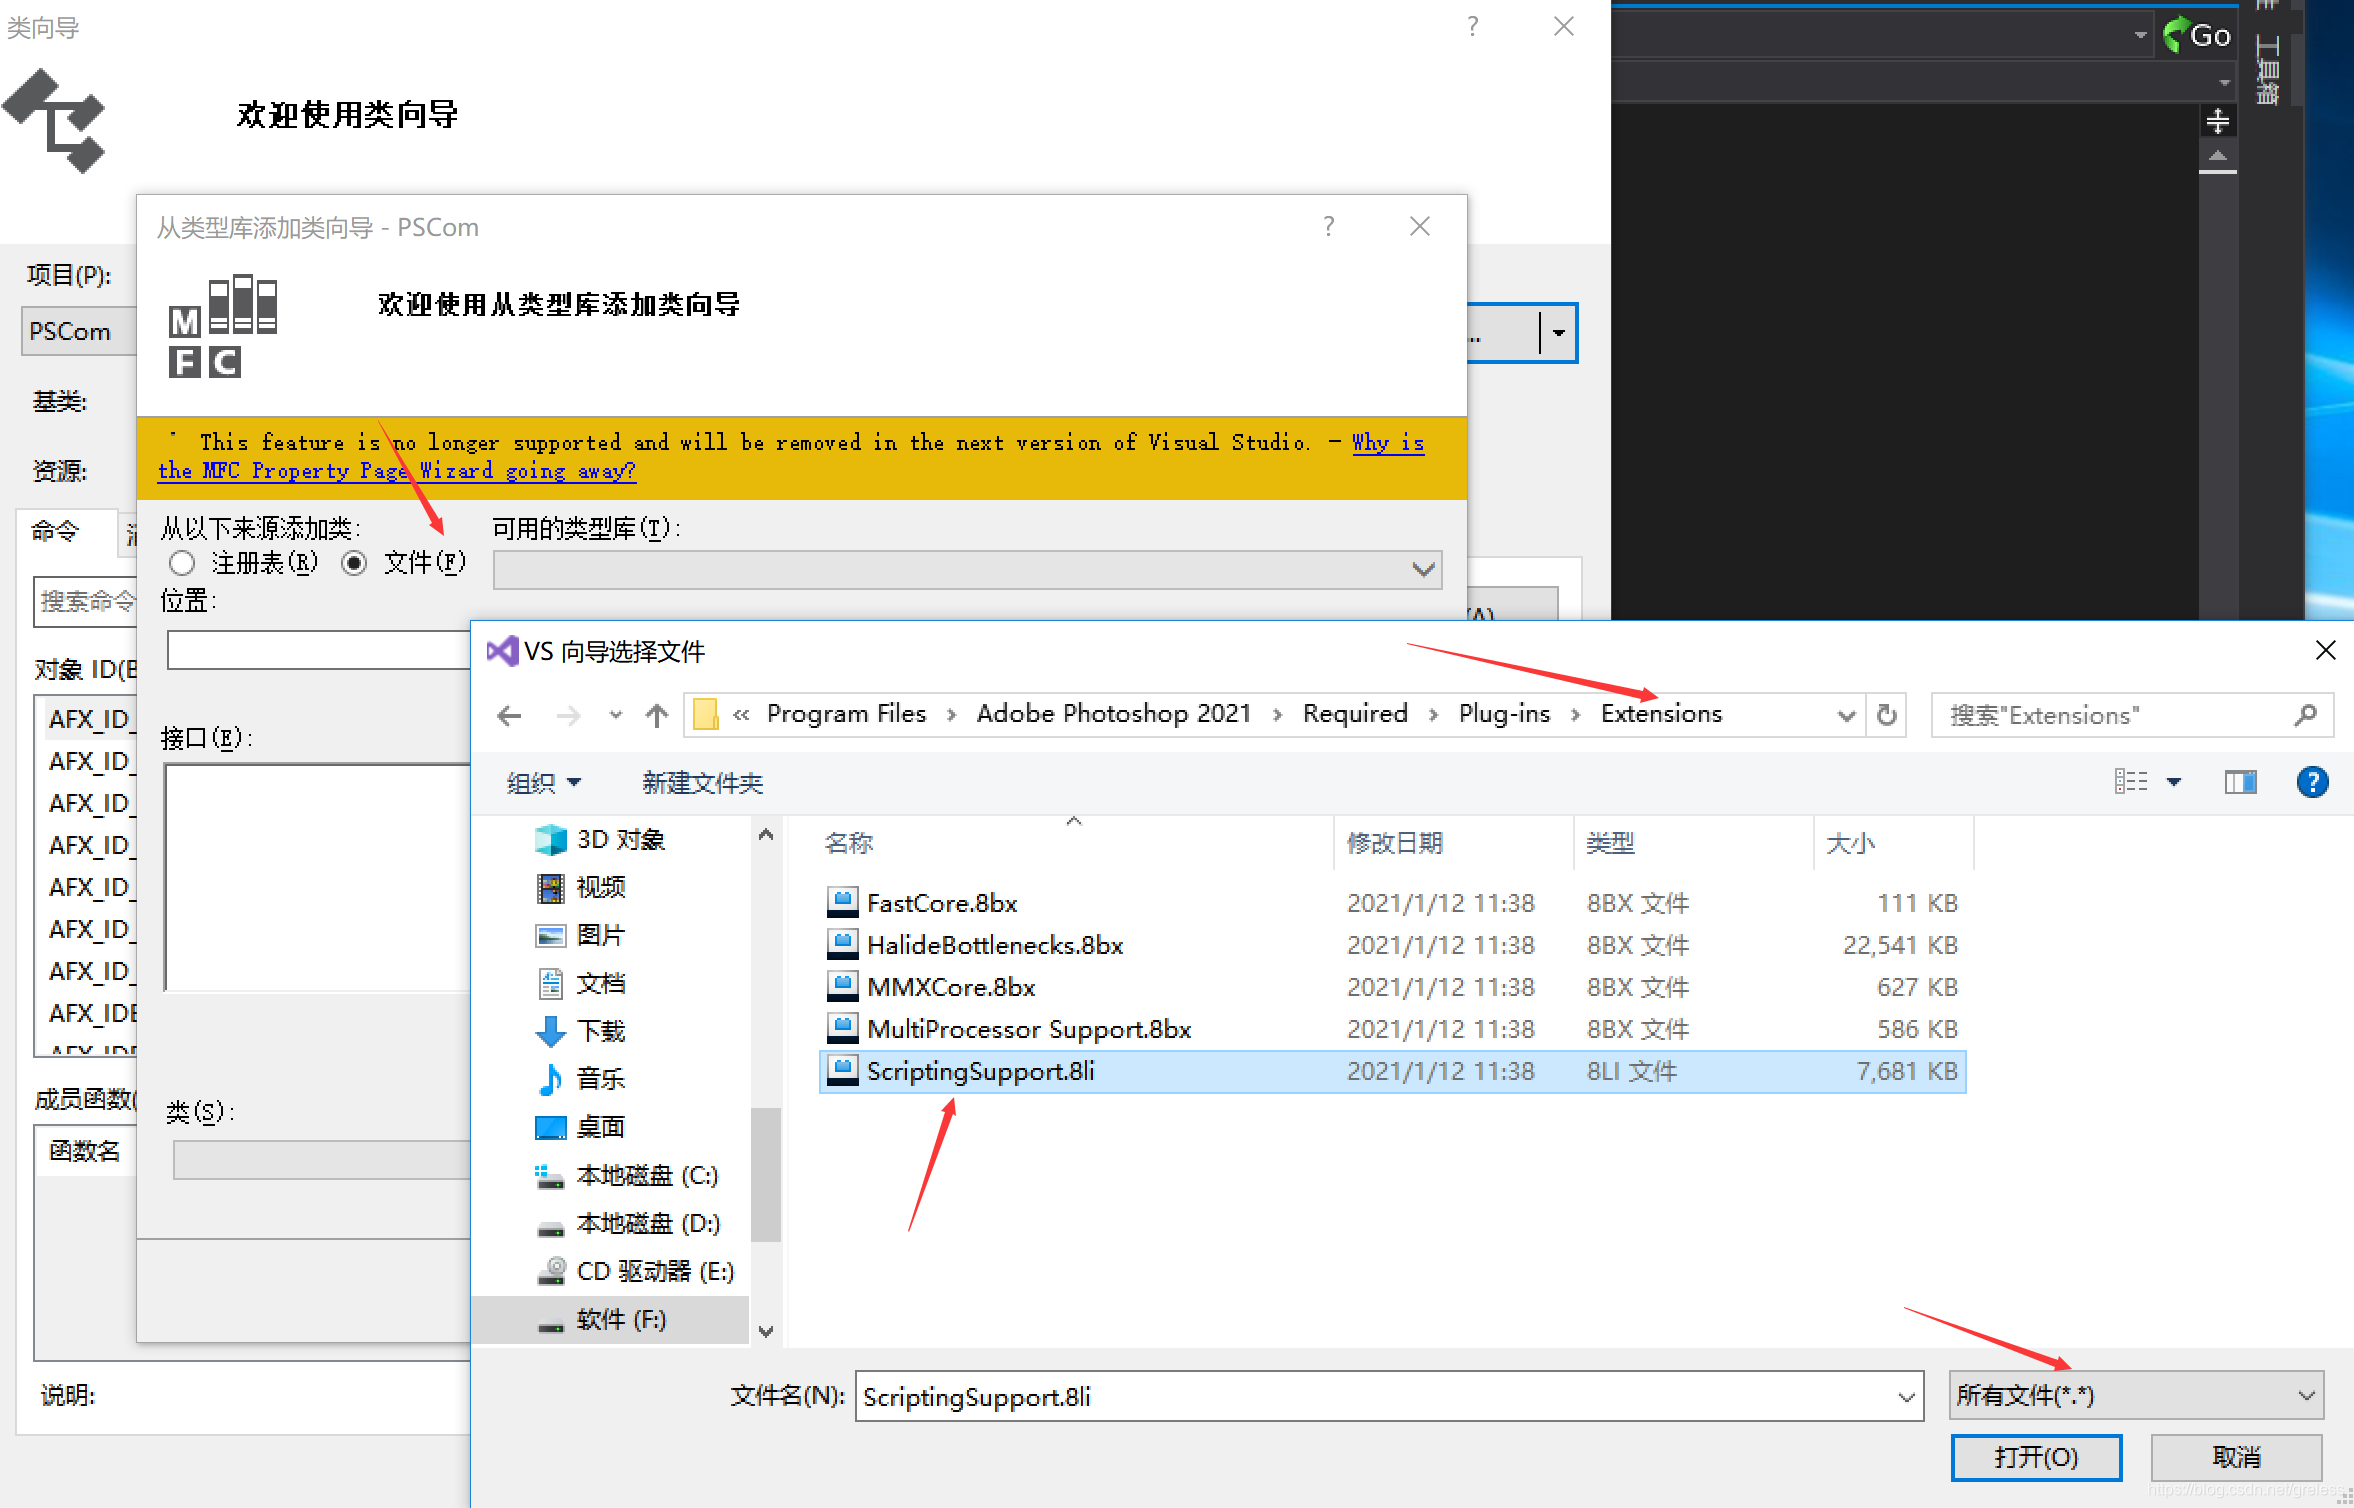Select the 注册表(R) radio button

[x=182, y=563]
